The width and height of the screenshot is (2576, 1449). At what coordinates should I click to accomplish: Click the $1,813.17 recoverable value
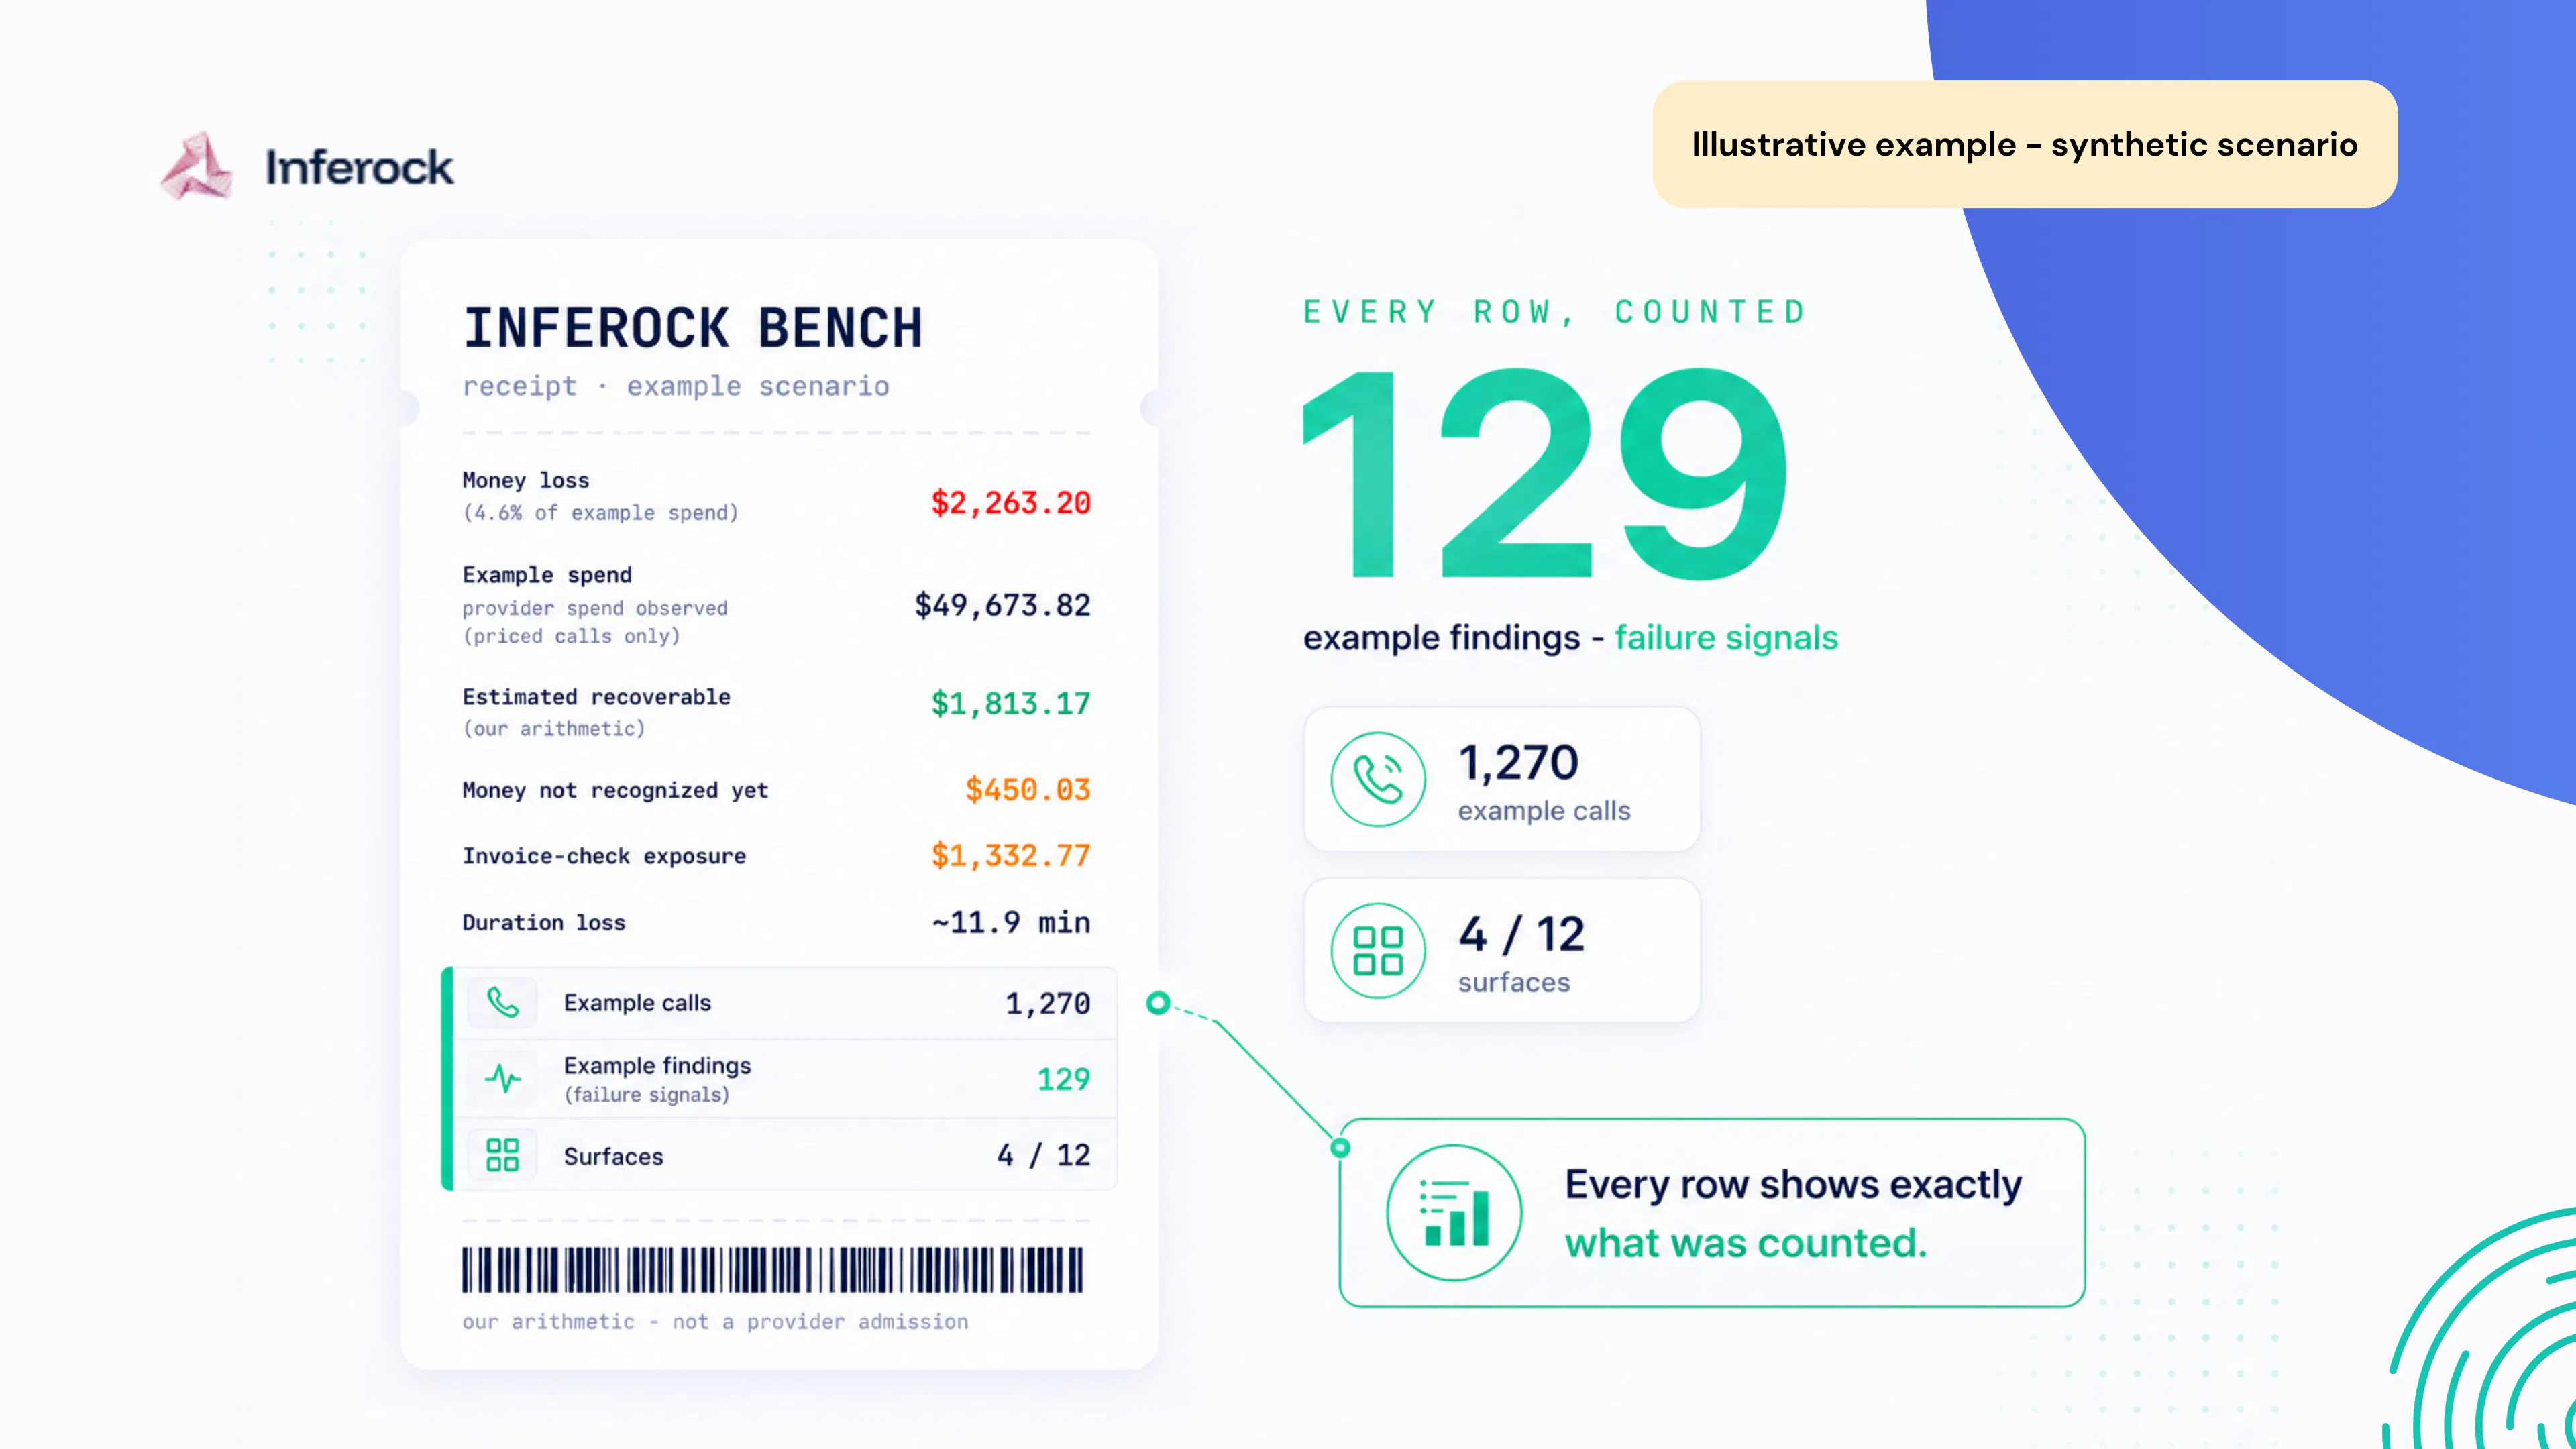coord(1011,703)
